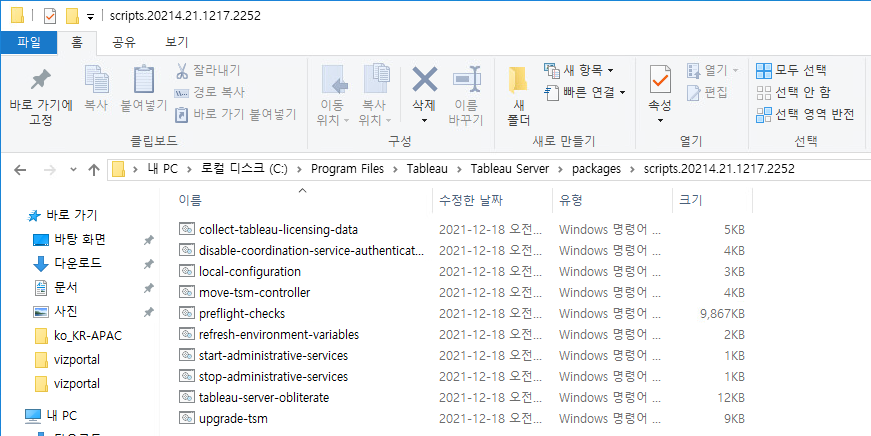Open the Move to (이동 위치) menu
Screen dimensions: 871x436
[x=333, y=96]
